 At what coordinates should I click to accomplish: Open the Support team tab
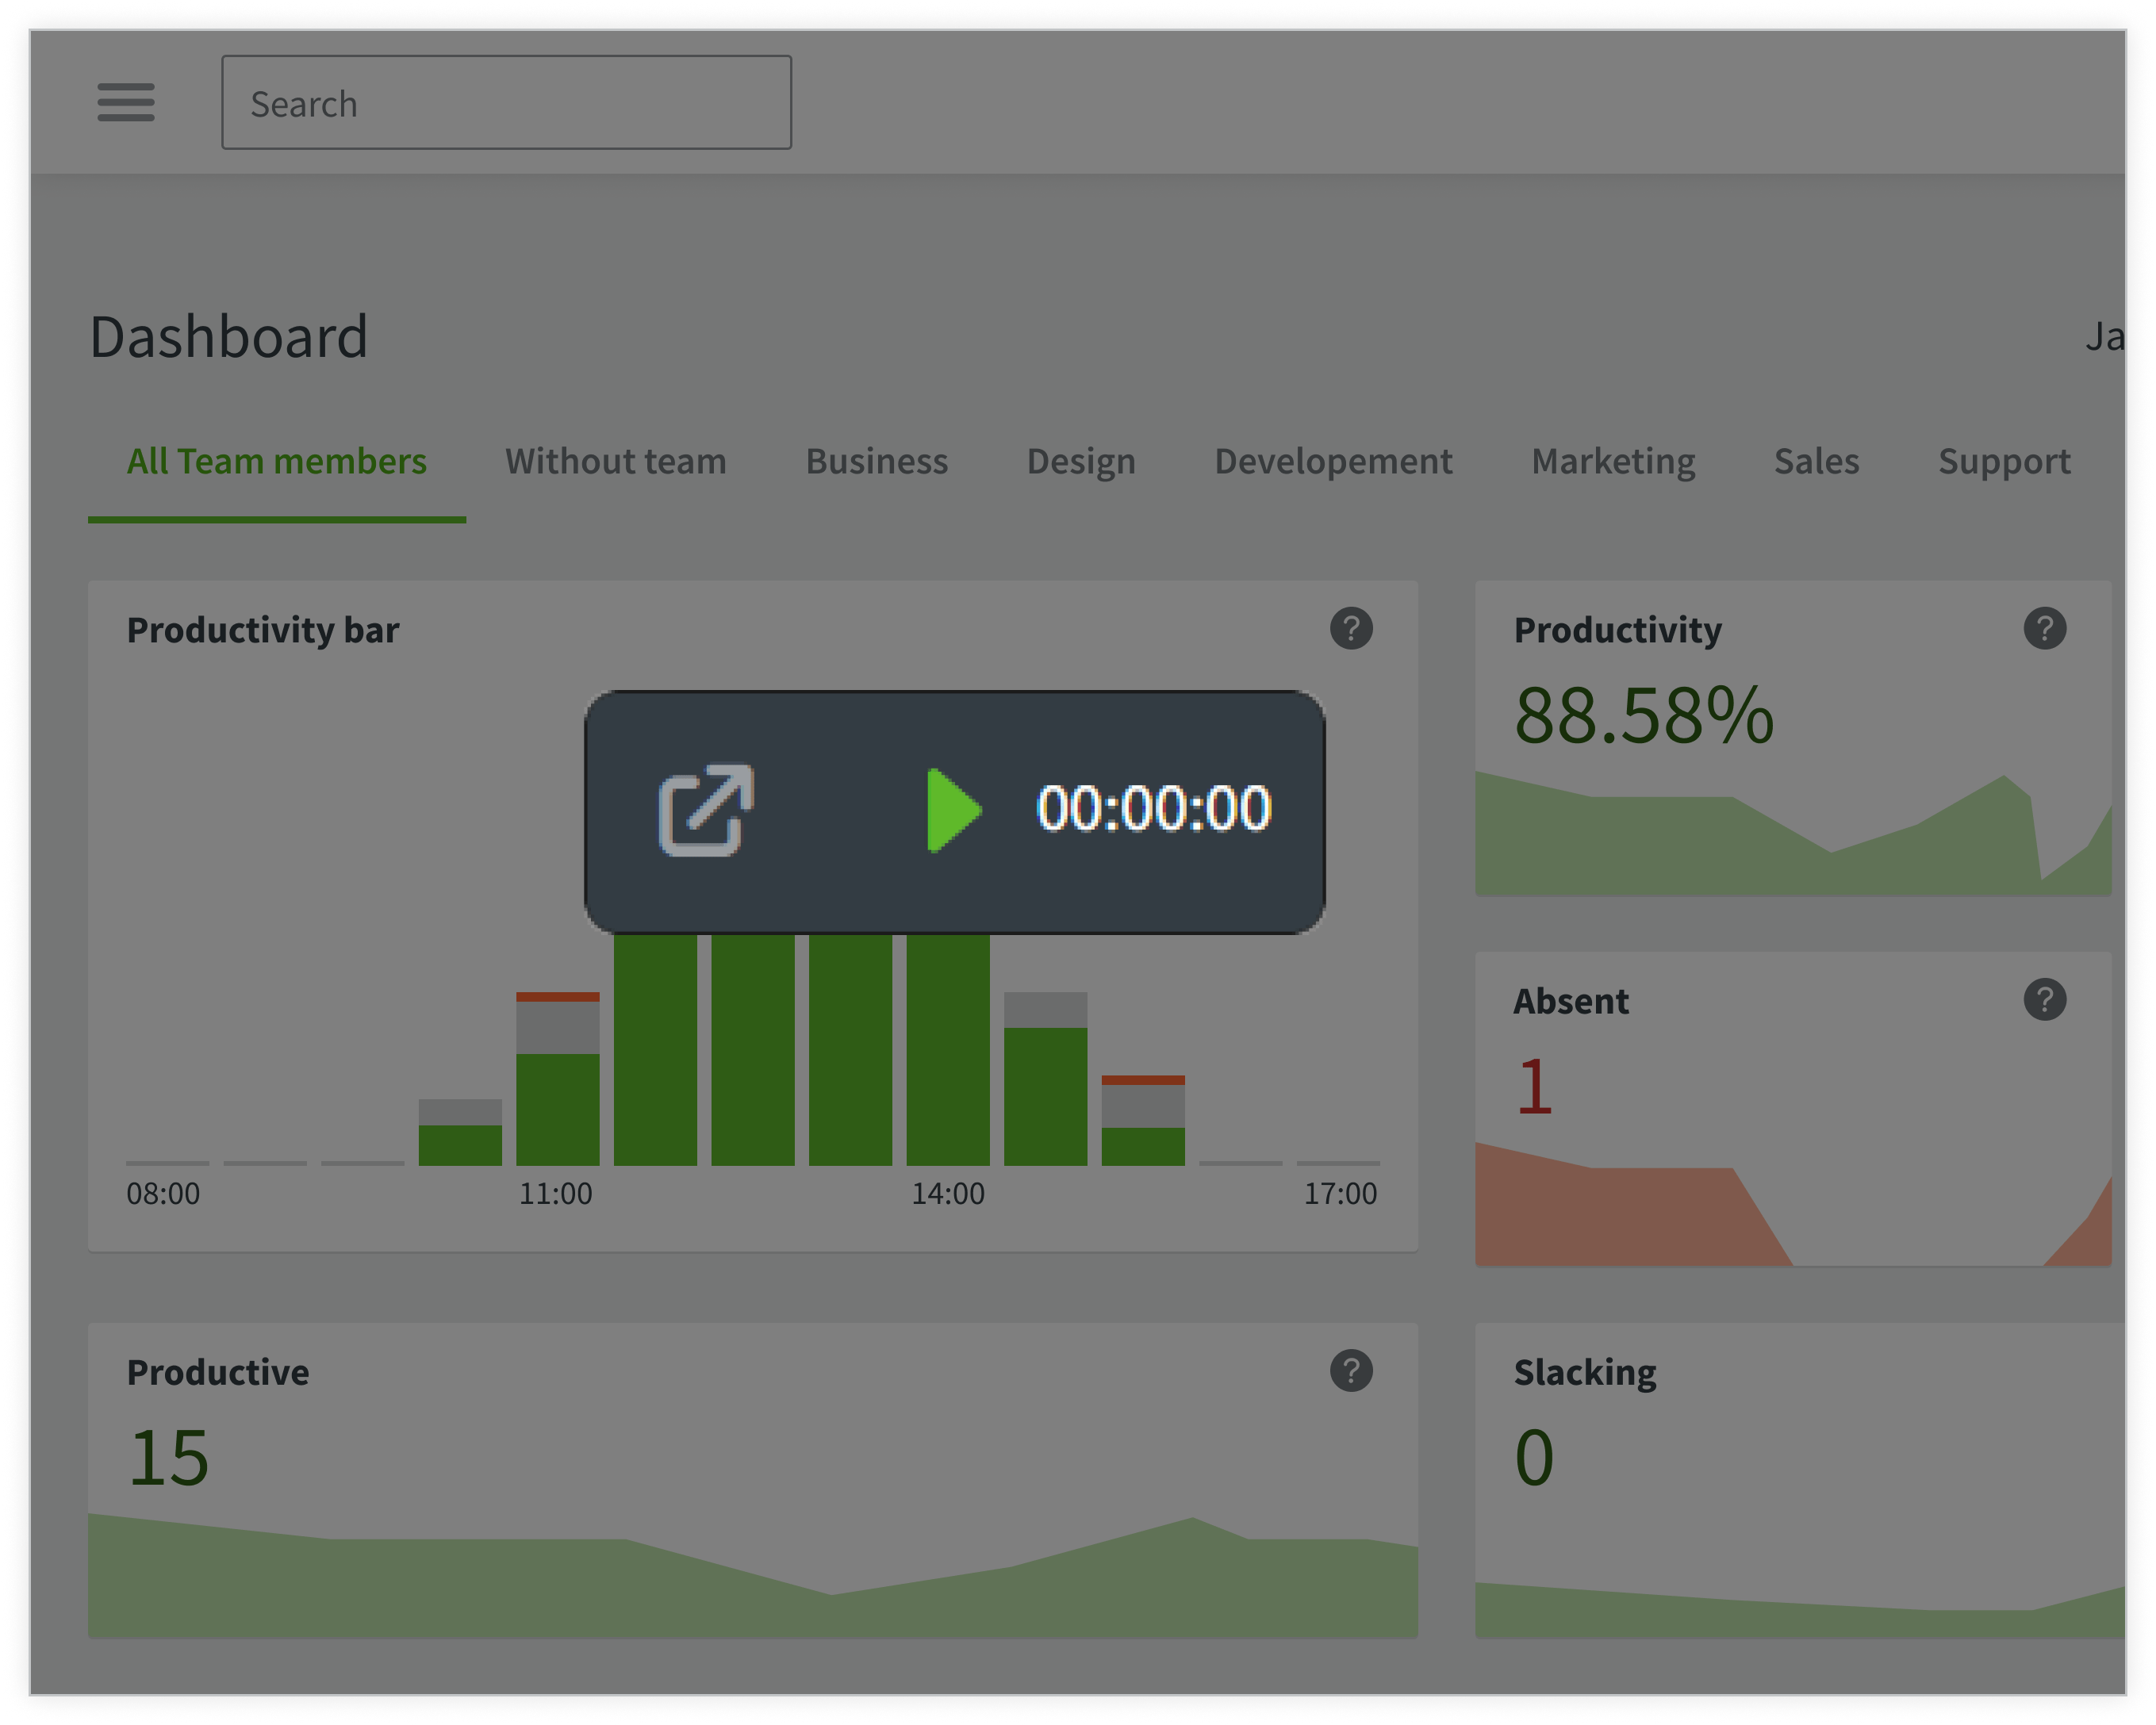pos(2003,462)
